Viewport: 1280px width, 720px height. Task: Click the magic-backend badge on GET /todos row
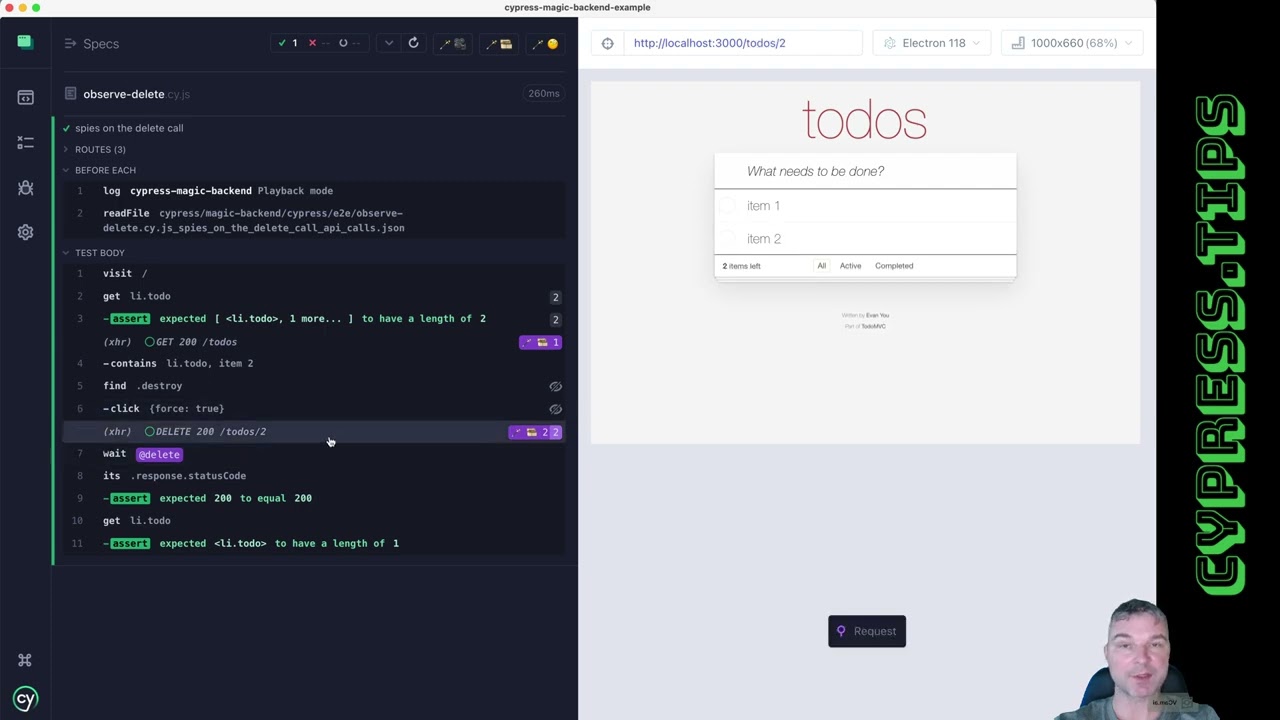540,342
